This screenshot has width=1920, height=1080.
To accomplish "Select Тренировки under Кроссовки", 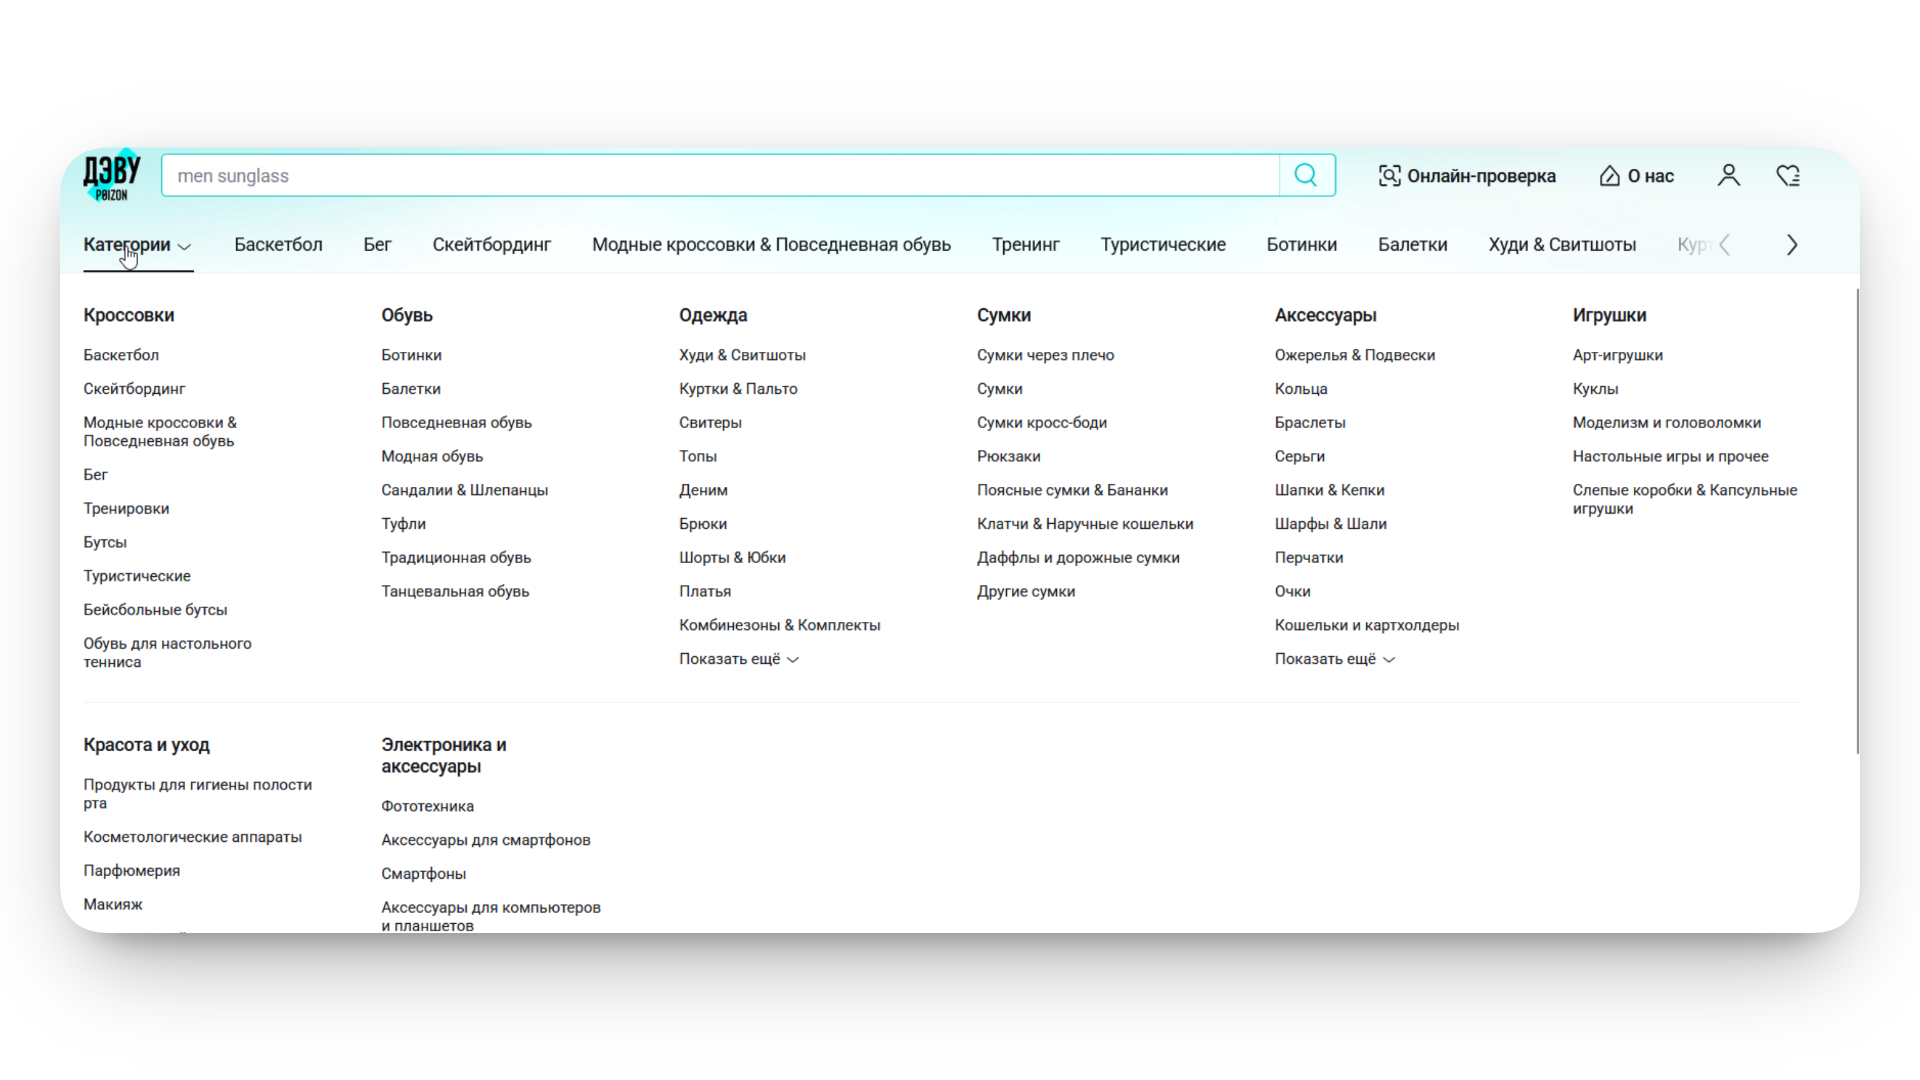I will tap(126, 509).
